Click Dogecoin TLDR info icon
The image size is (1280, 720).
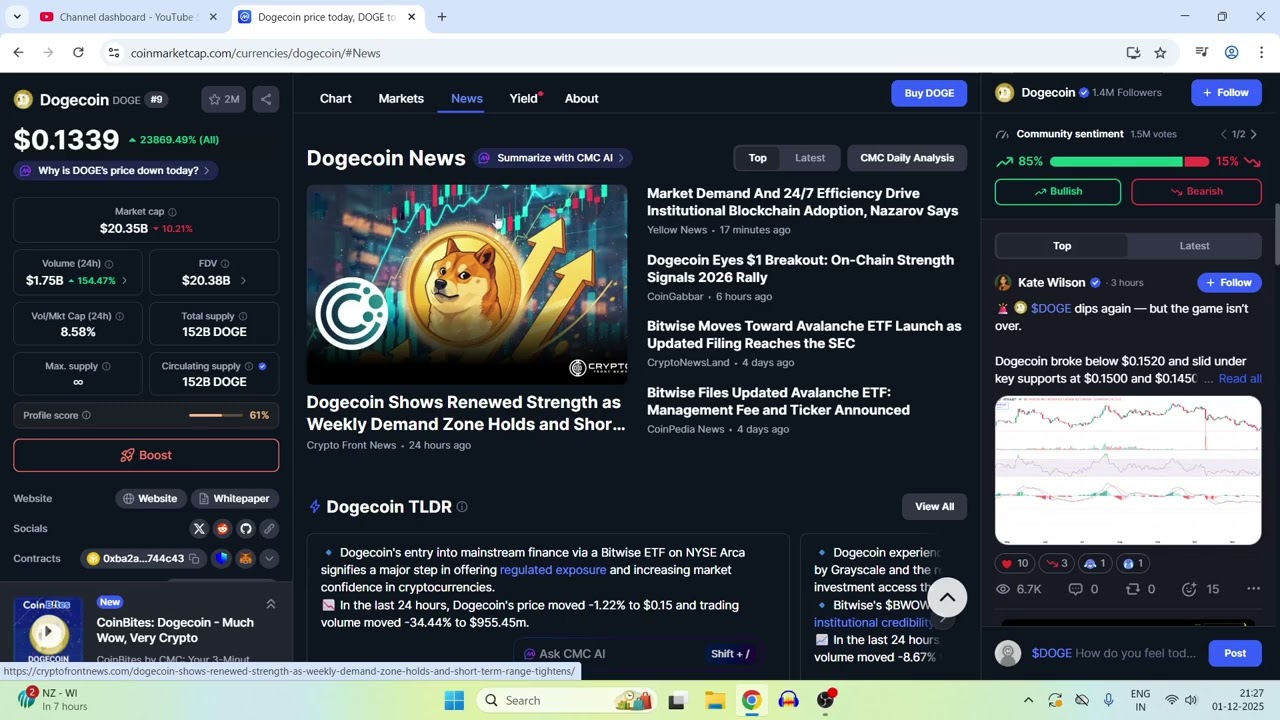pyautogui.click(x=462, y=507)
